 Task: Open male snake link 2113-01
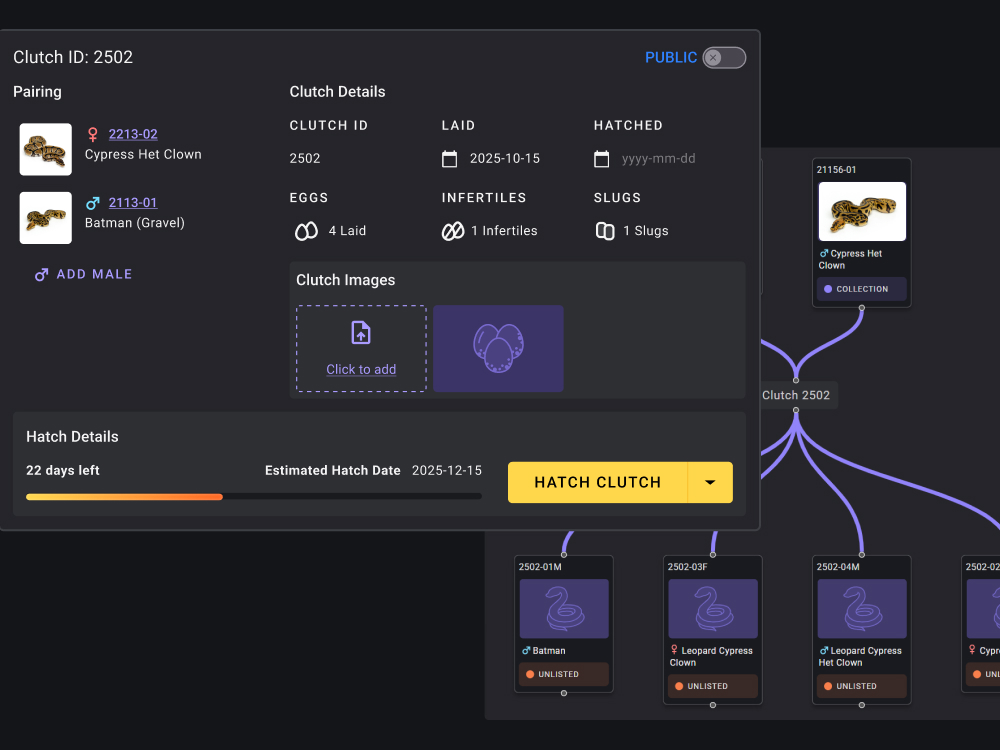(x=133, y=202)
